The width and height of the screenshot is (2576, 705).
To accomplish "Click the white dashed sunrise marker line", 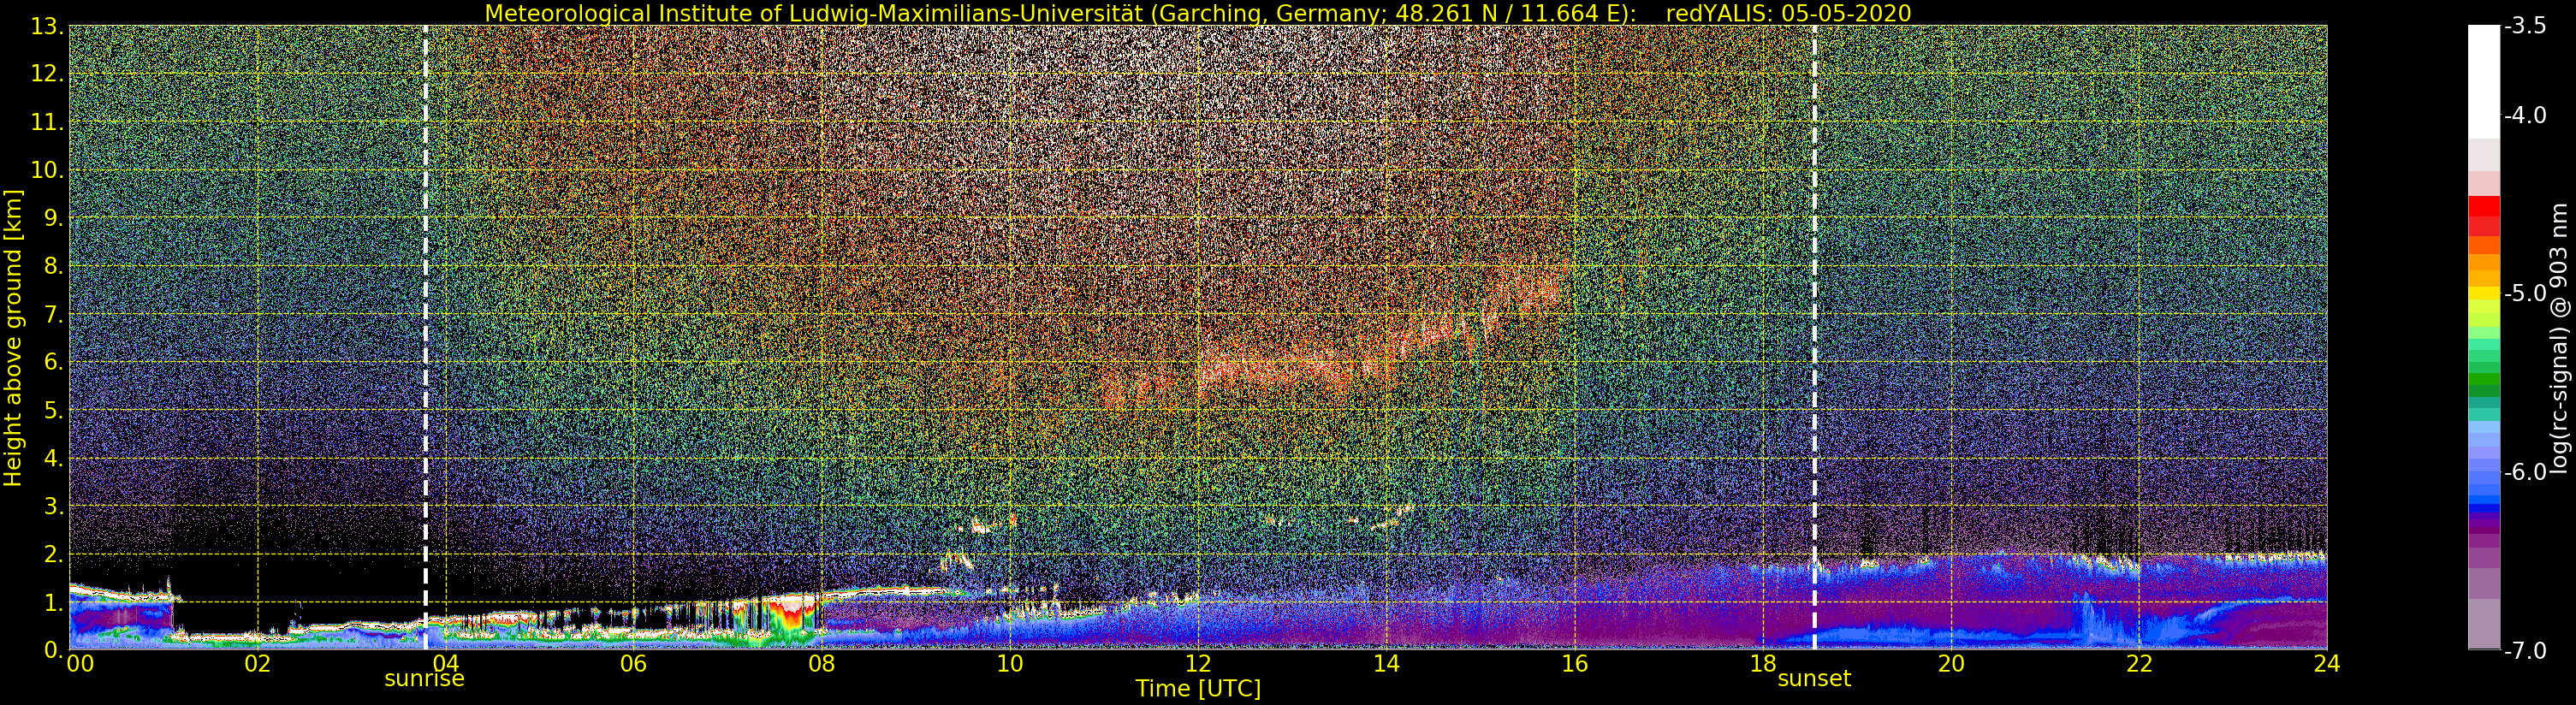I will tap(426, 337).
